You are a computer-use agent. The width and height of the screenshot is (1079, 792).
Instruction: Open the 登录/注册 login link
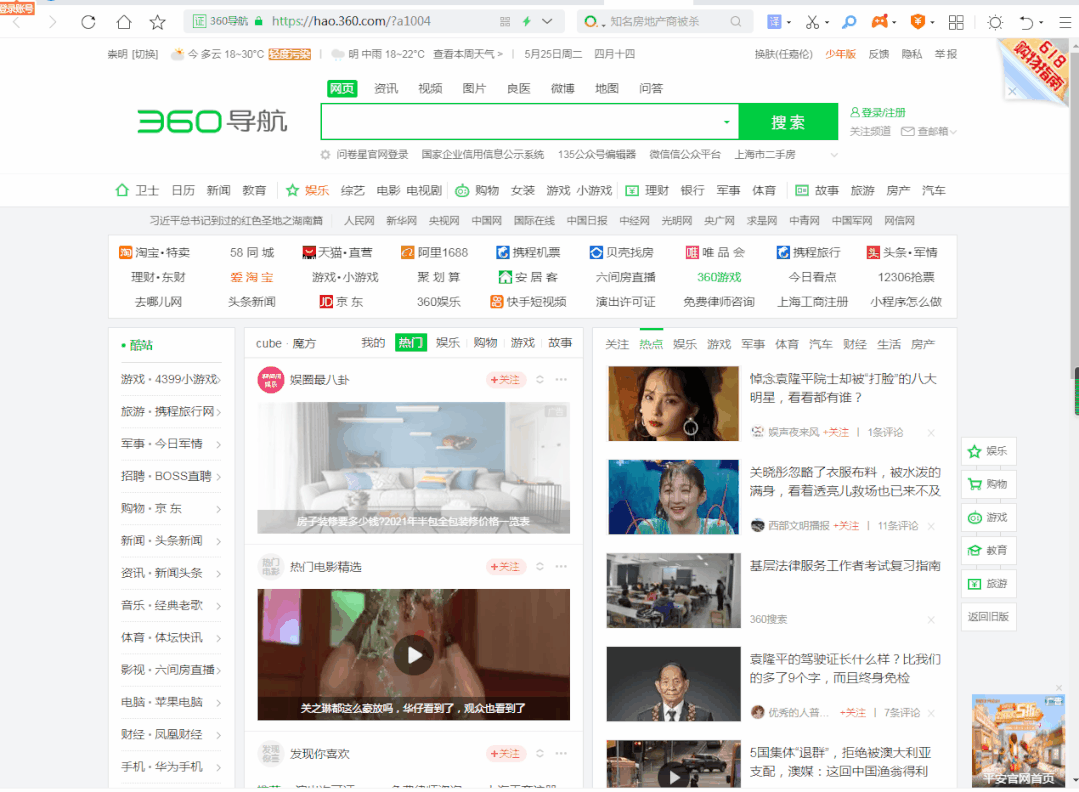[878, 113]
